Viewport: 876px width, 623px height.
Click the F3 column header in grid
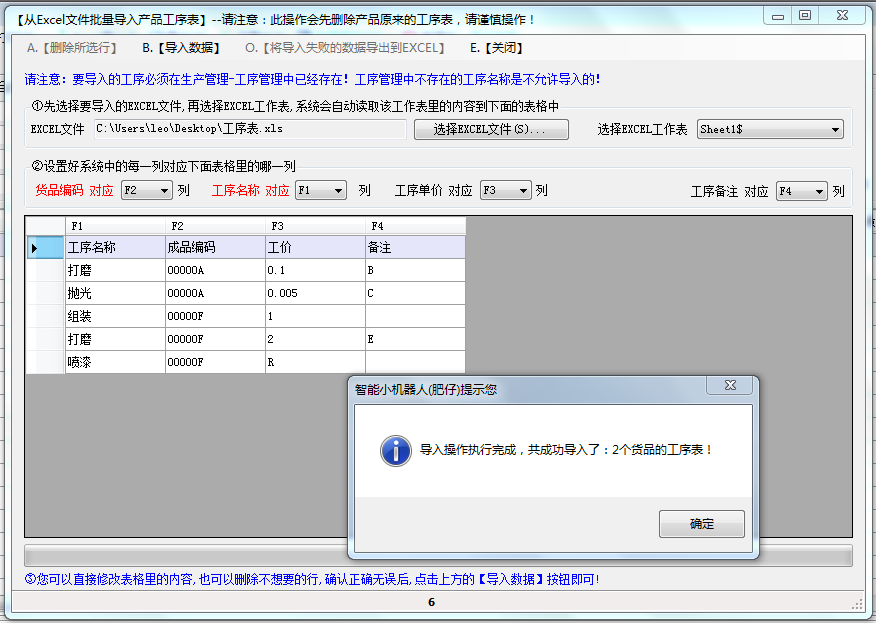(314, 226)
